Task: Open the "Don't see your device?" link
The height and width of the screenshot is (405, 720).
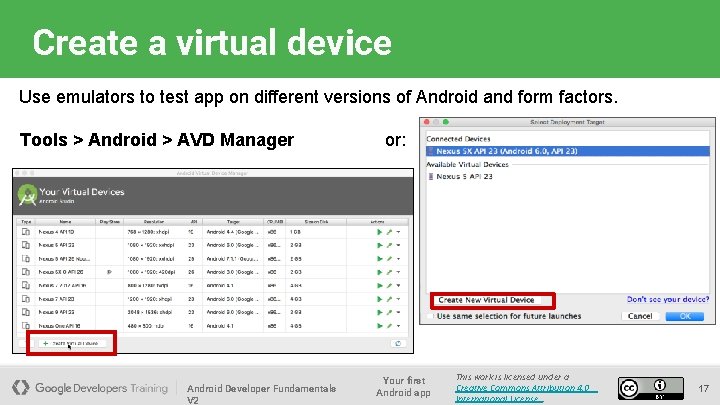Action: (668, 299)
